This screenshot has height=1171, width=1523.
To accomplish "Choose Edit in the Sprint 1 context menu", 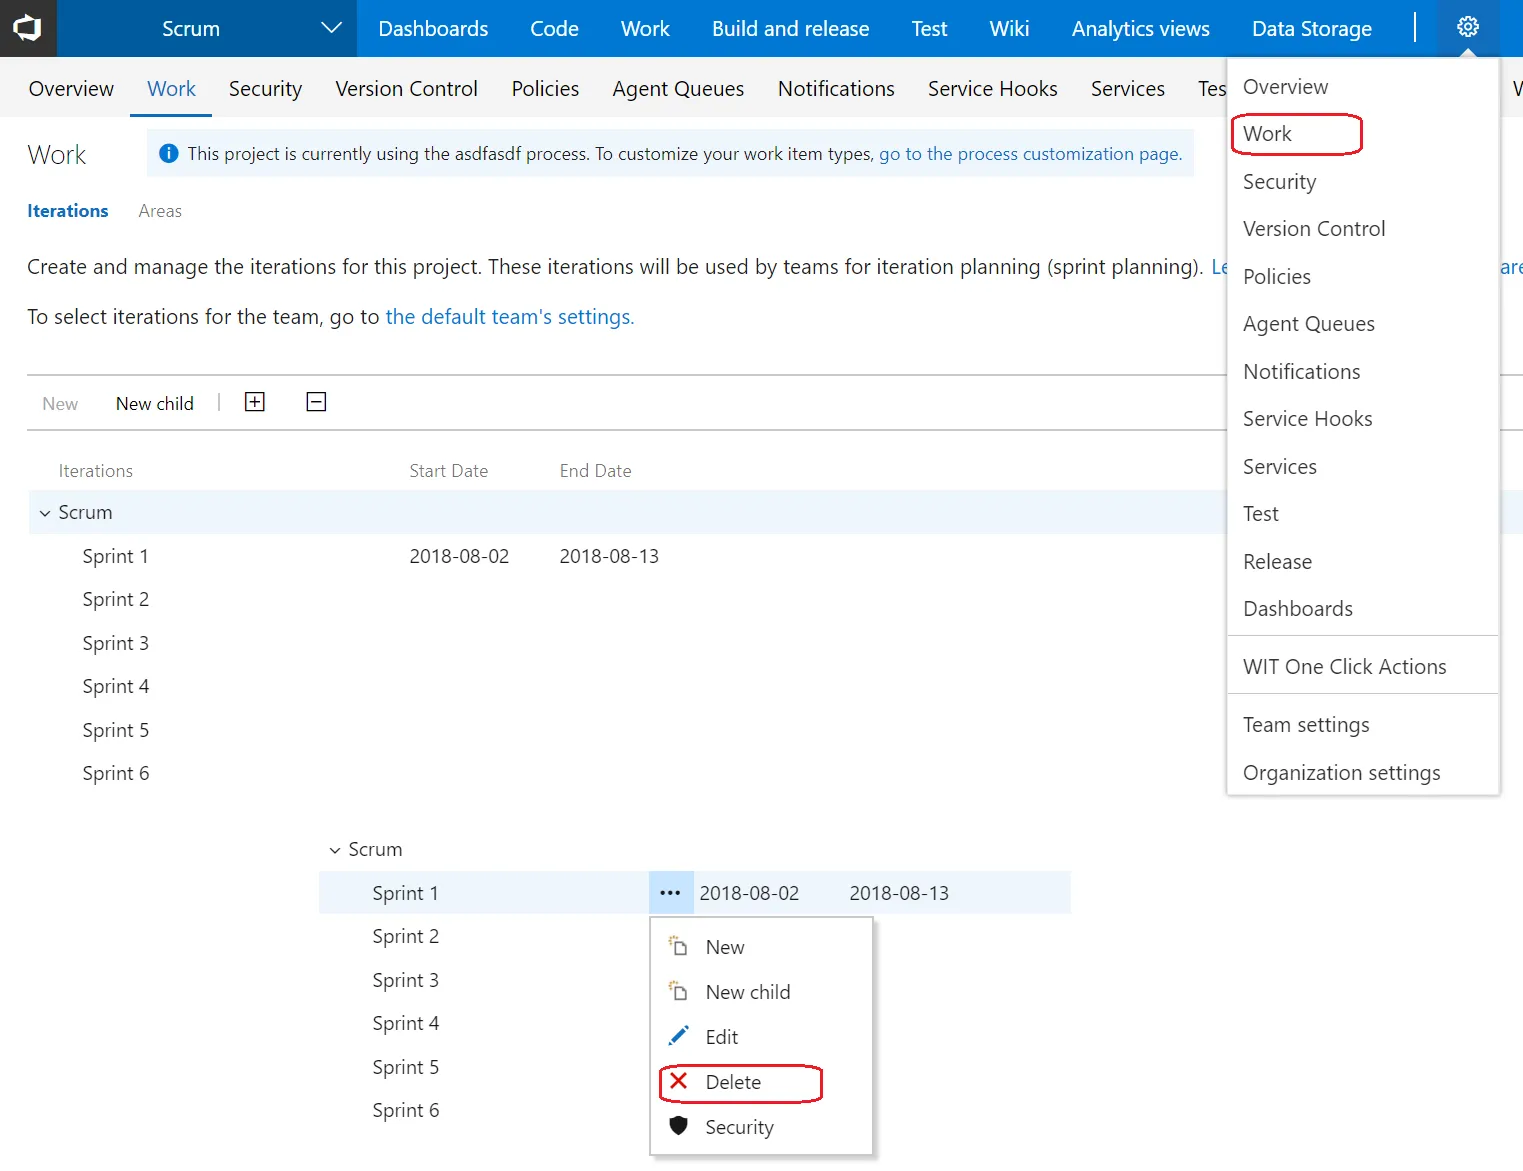I will [x=721, y=1037].
